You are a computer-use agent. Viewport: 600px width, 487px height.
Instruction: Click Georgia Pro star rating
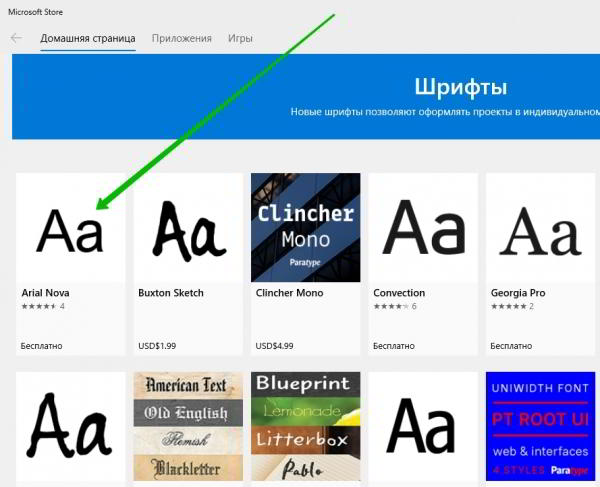(512, 306)
